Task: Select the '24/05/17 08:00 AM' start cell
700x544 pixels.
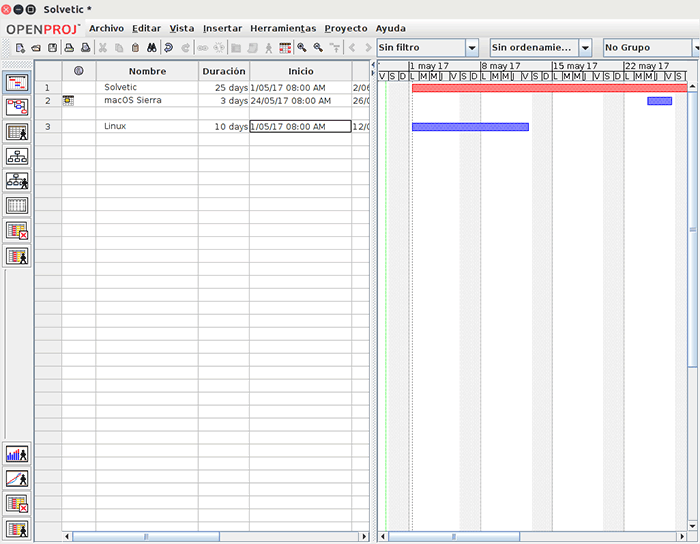Action: pyautogui.click(x=300, y=100)
